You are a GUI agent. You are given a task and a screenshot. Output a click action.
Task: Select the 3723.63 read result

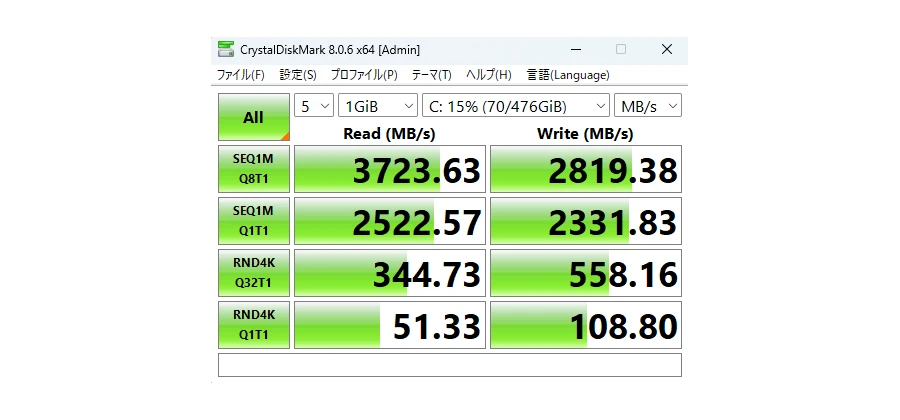pyautogui.click(x=390, y=169)
